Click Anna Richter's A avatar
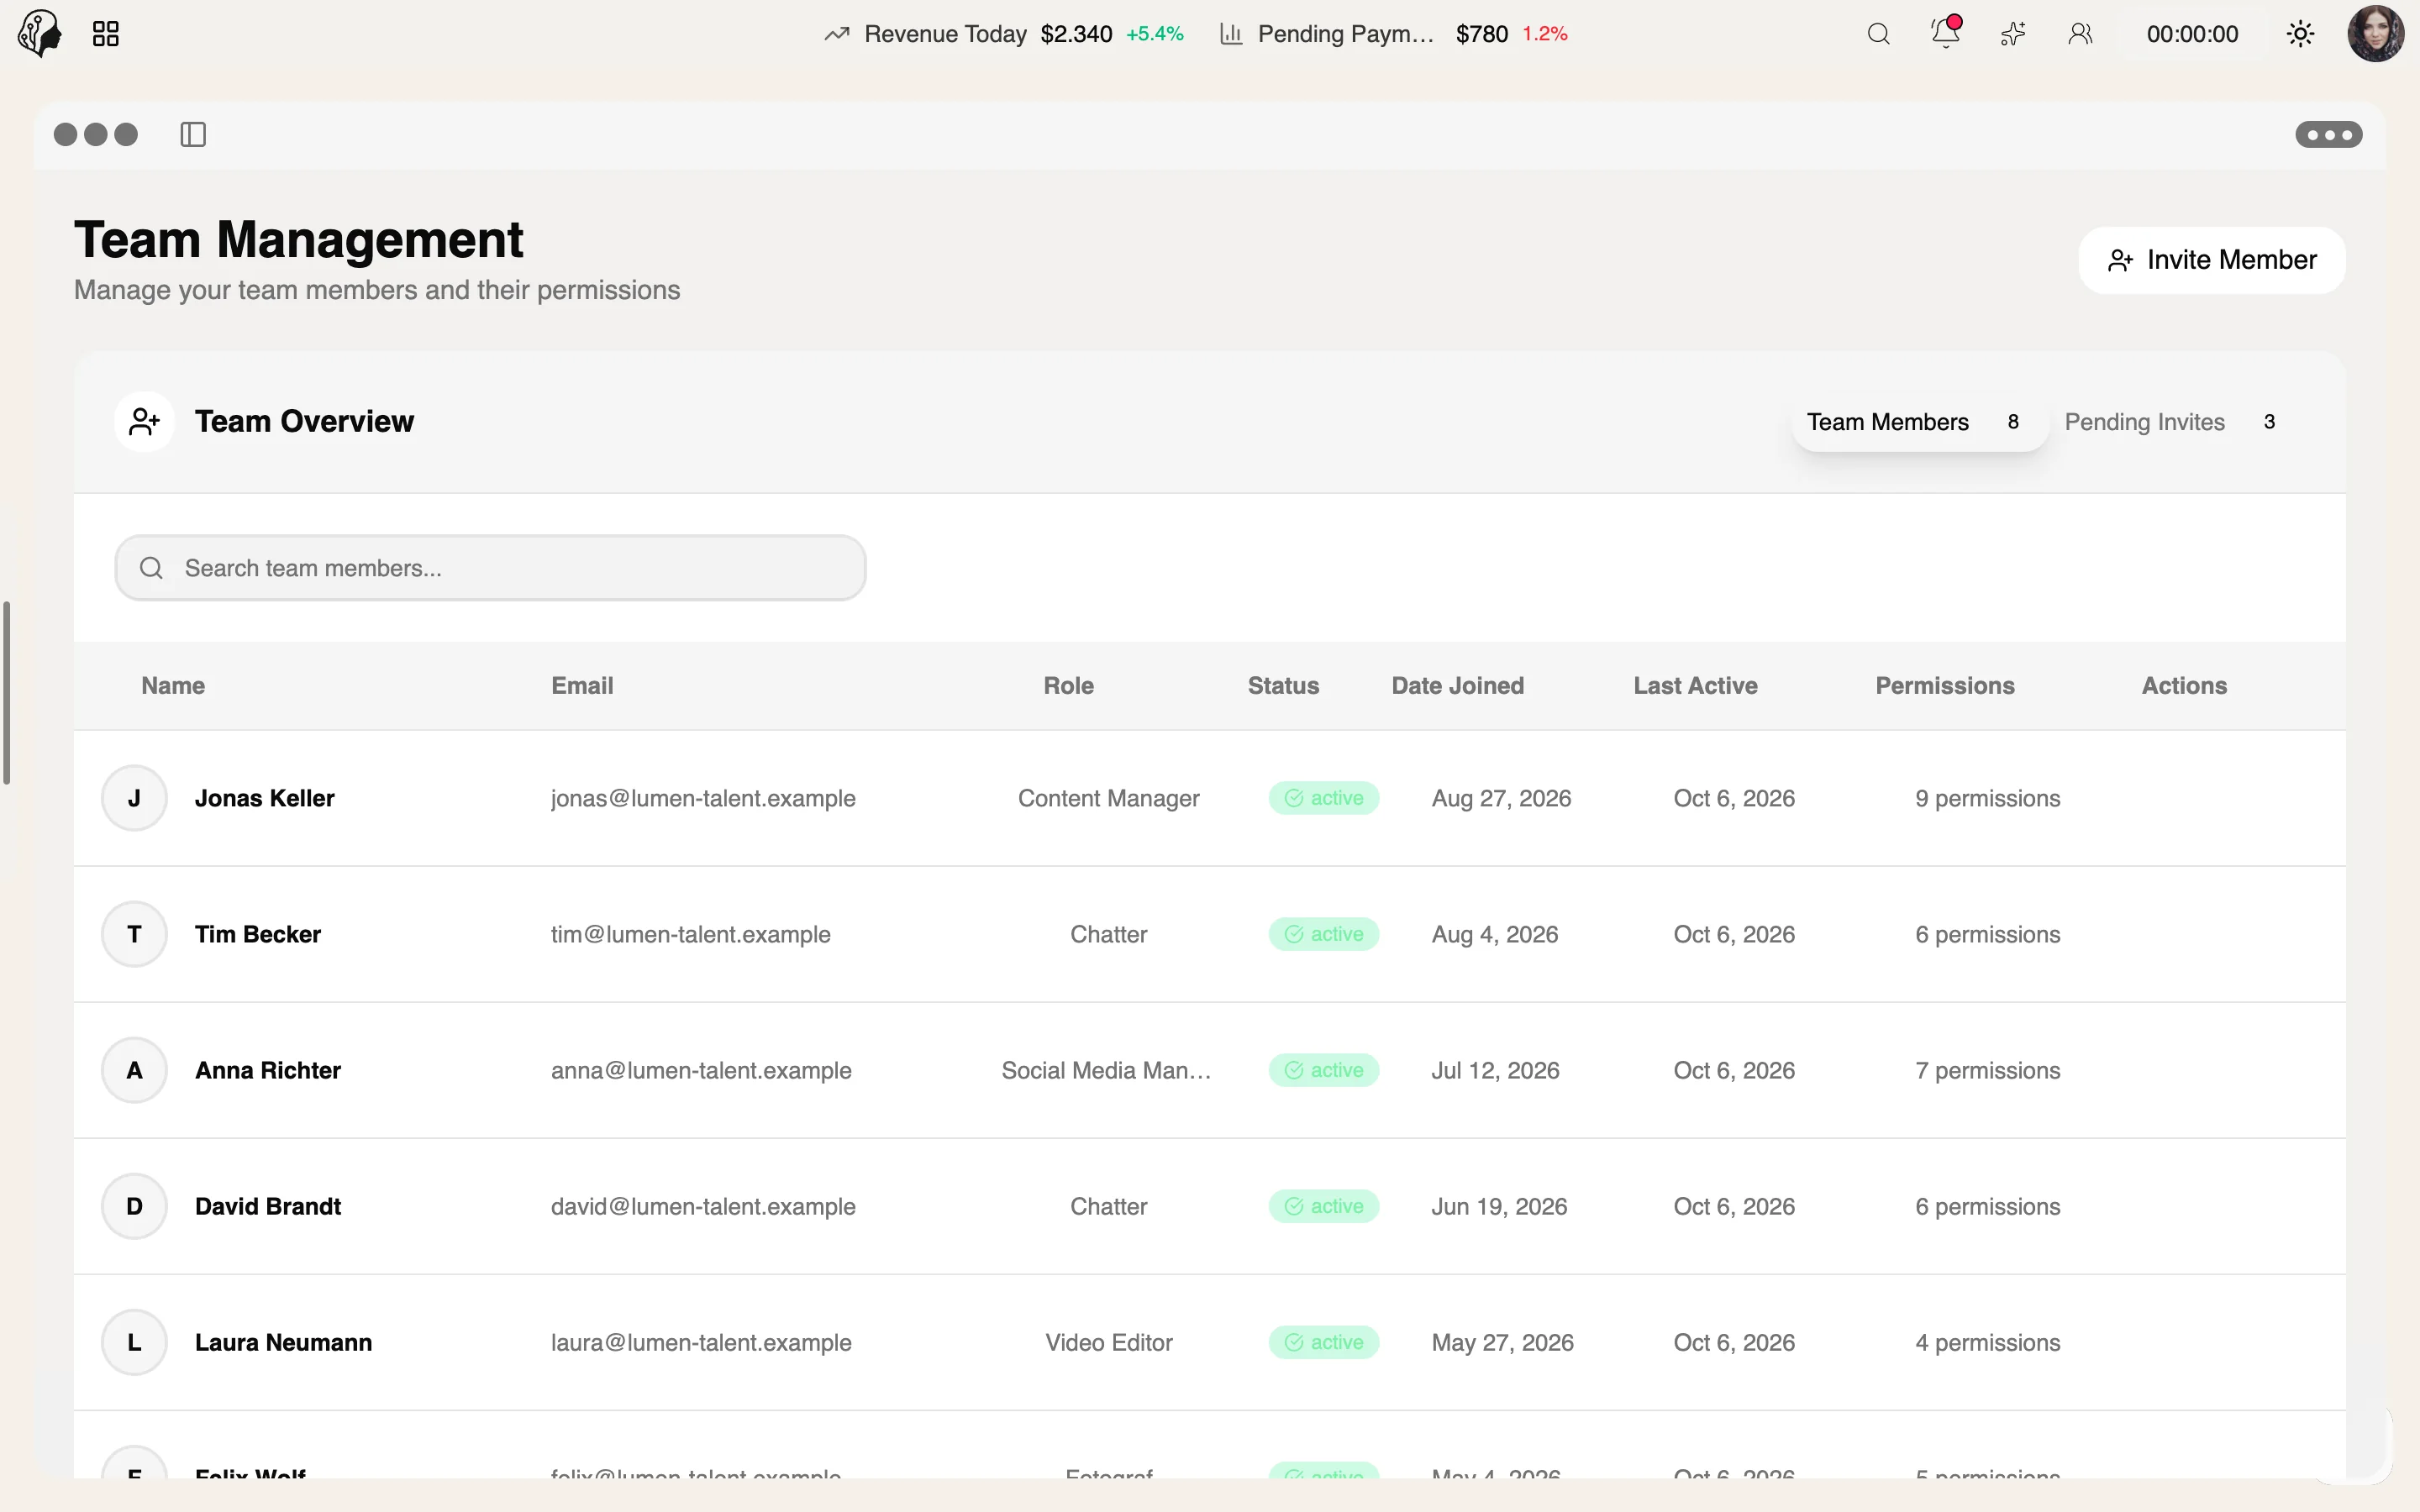The width and height of the screenshot is (2420, 1512). 134,1070
